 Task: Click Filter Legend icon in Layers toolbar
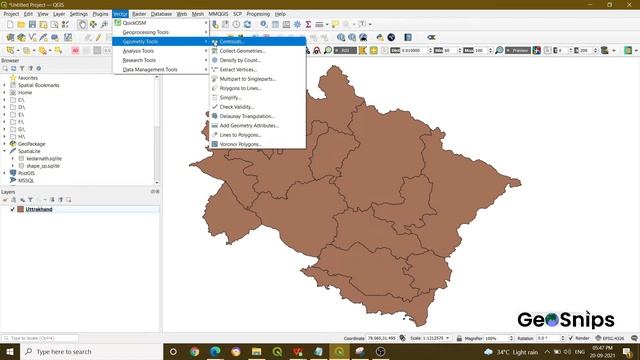click(x=30, y=200)
